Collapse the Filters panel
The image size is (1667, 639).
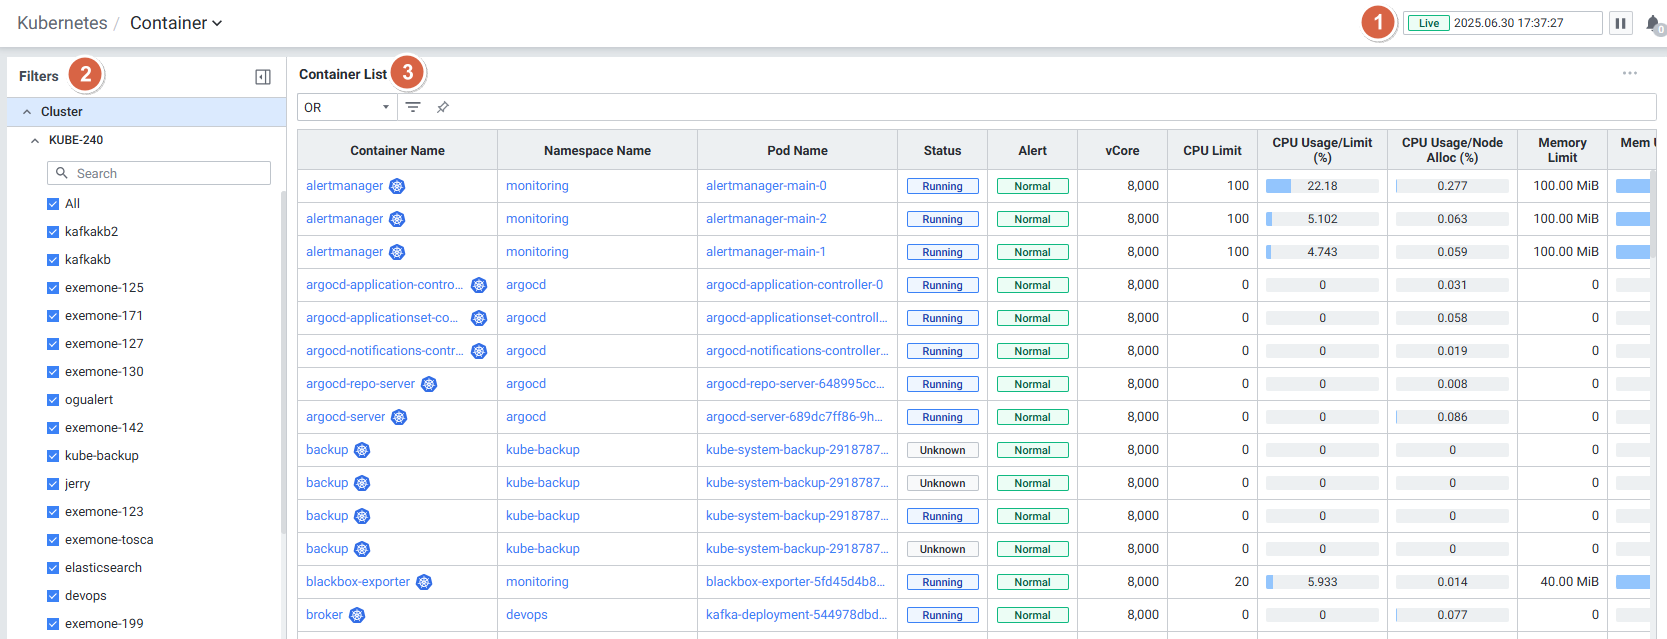pos(263,77)
